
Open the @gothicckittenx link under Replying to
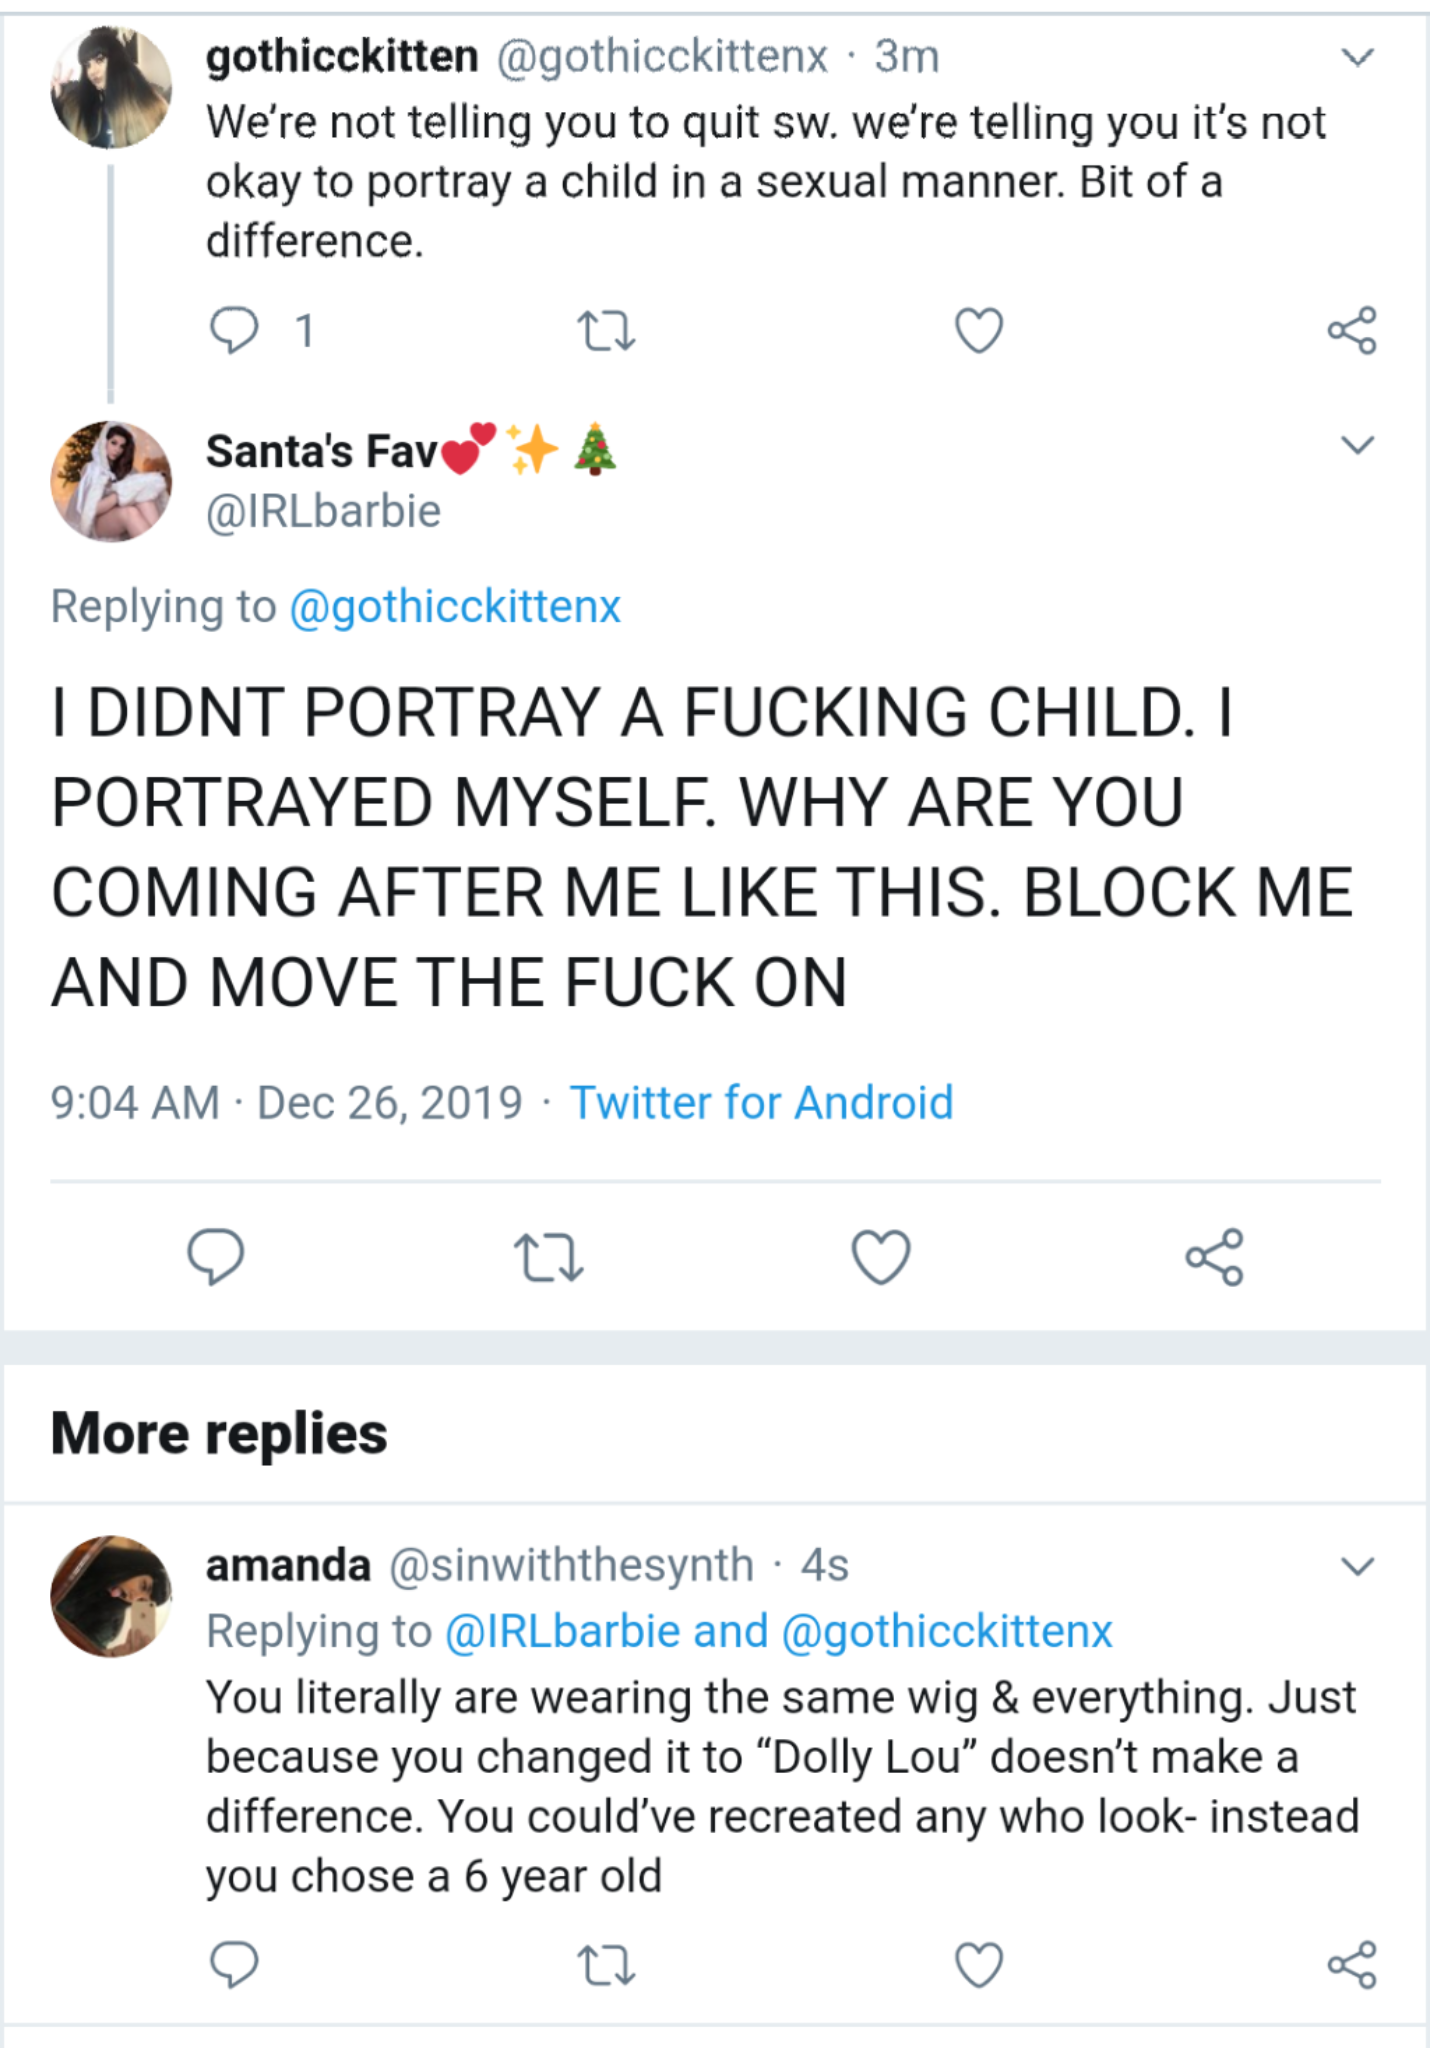455,607
